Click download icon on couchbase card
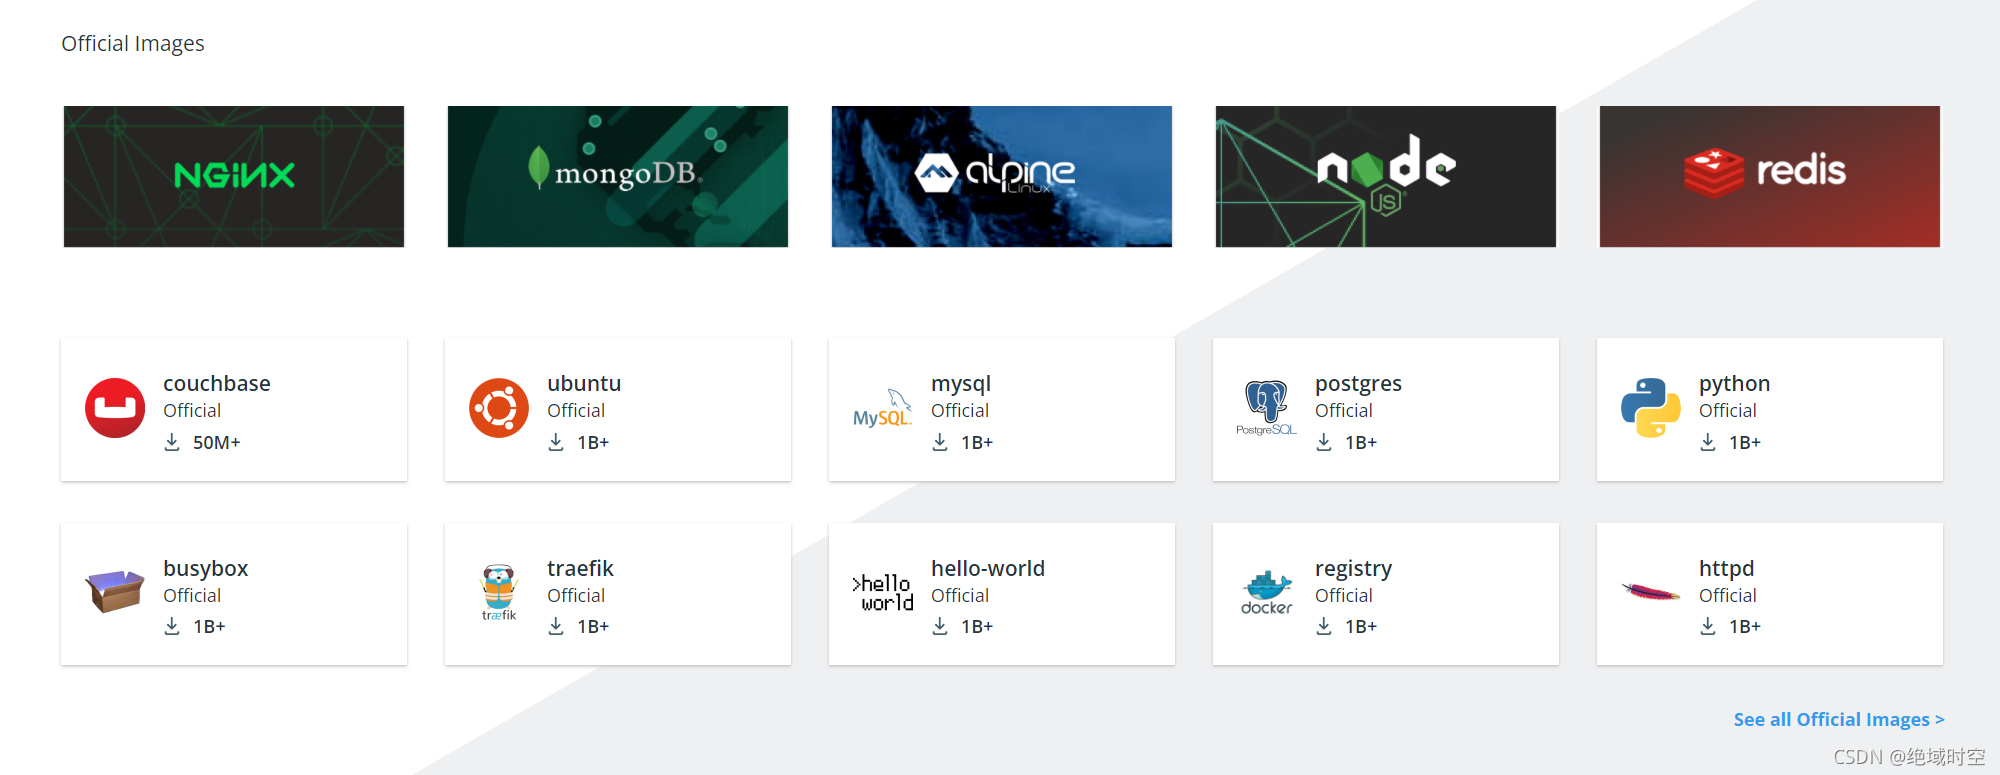Viewport: 2000px width, 775px height. click(172, 442)
